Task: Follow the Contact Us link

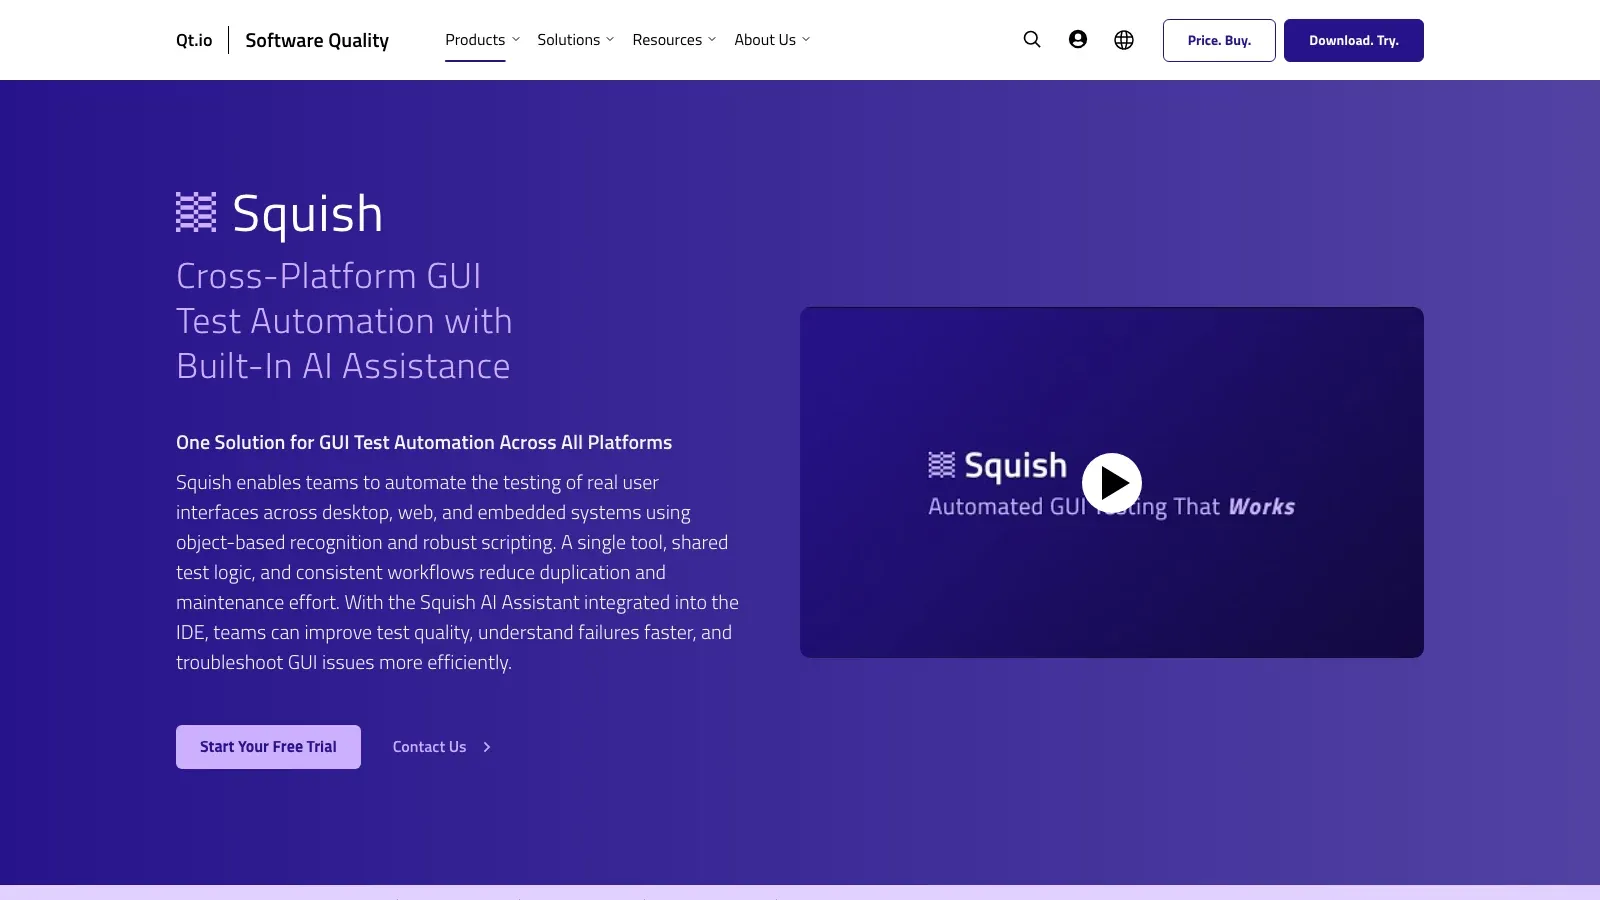Action: [429, 747]
